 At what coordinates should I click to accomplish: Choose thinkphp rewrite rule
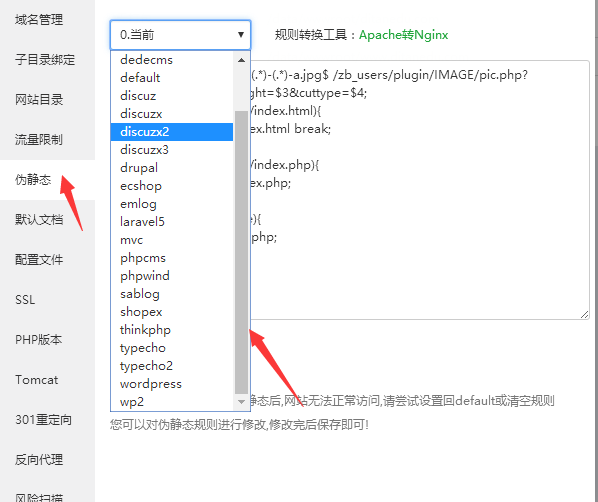pyautogui.click(x=172, y=330)
